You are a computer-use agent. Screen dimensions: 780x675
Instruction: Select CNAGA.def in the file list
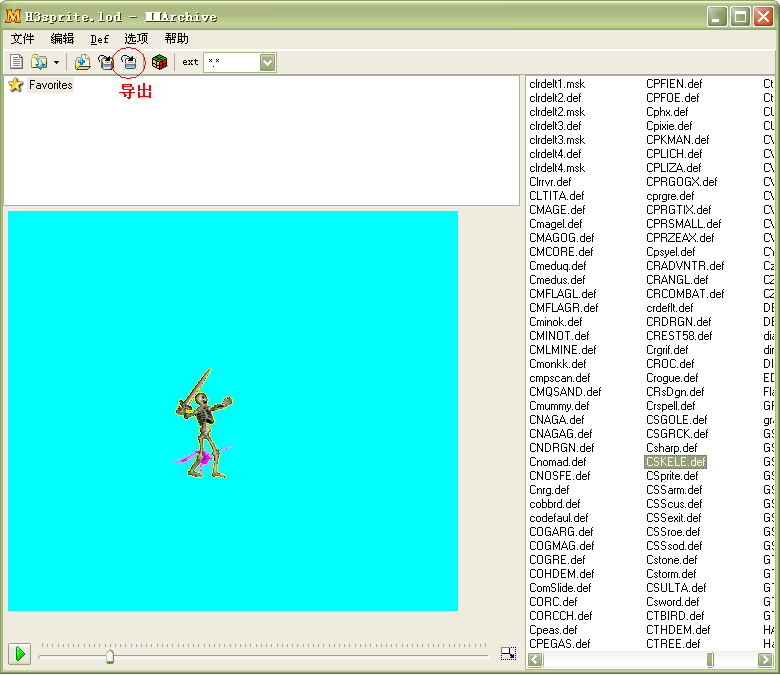coord(557,420)
